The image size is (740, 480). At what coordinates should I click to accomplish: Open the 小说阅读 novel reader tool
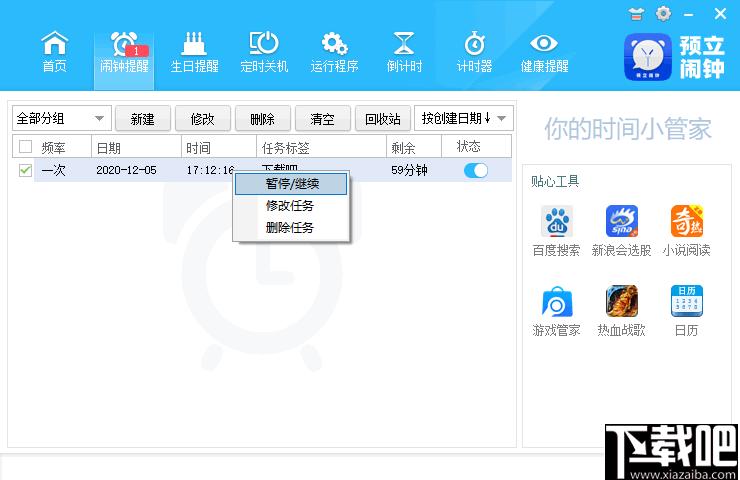(x=686, y=231)
